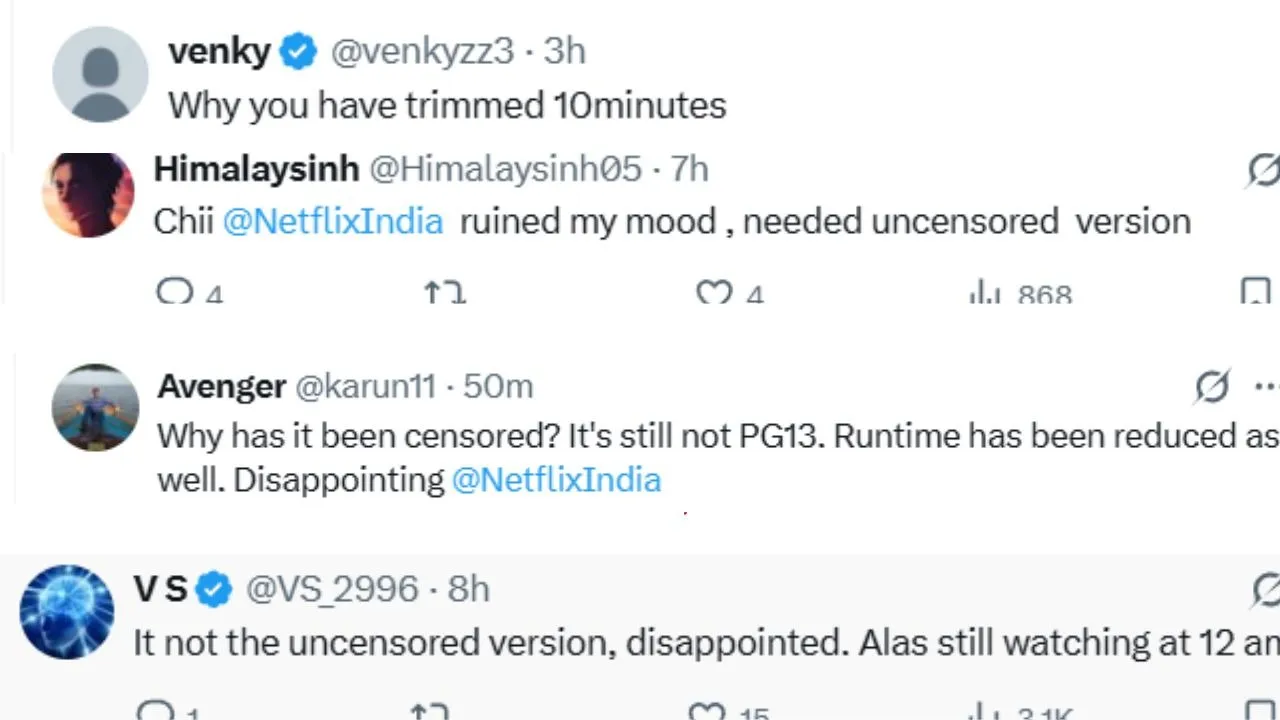View analytics for Himalaysinh's tweet
1280x720 pixels.
[x=985, y=292]
